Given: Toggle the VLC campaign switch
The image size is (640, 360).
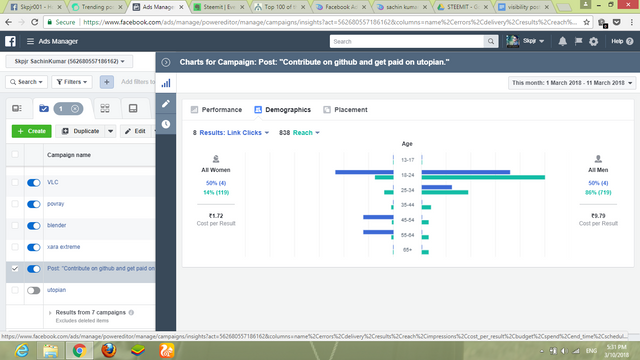Looking at the screenshot, I should (x=33, y=182).
